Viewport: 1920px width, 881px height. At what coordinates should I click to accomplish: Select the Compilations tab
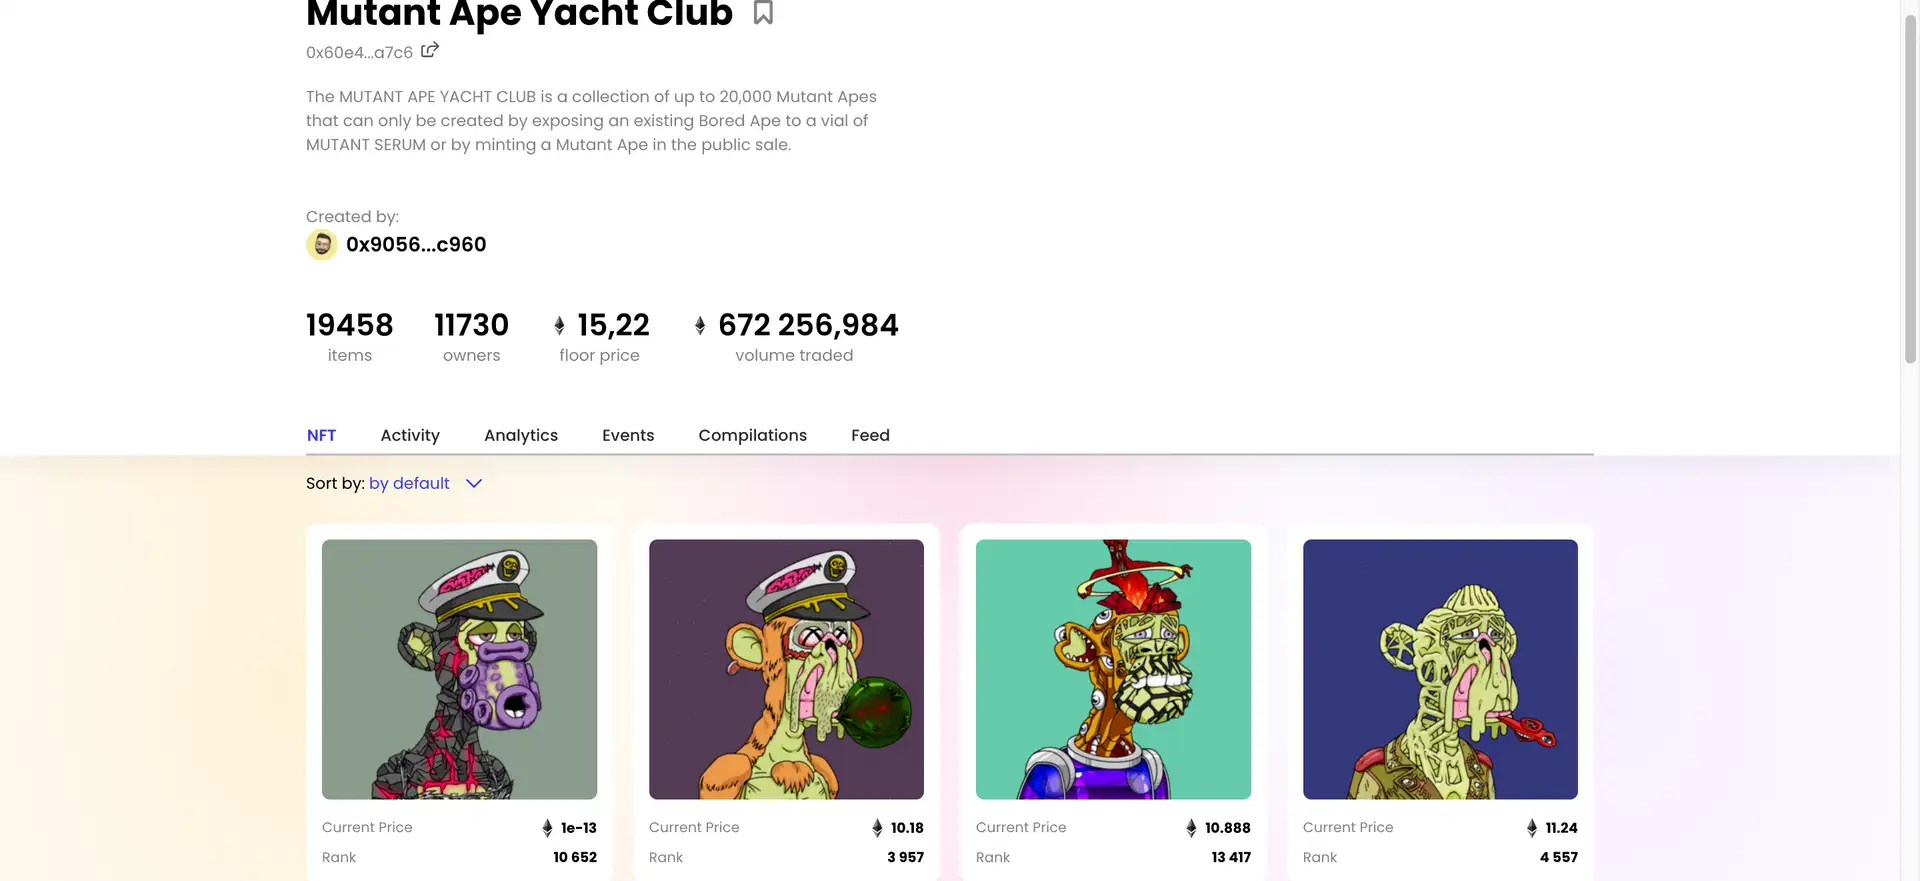(x=753, y=435)
